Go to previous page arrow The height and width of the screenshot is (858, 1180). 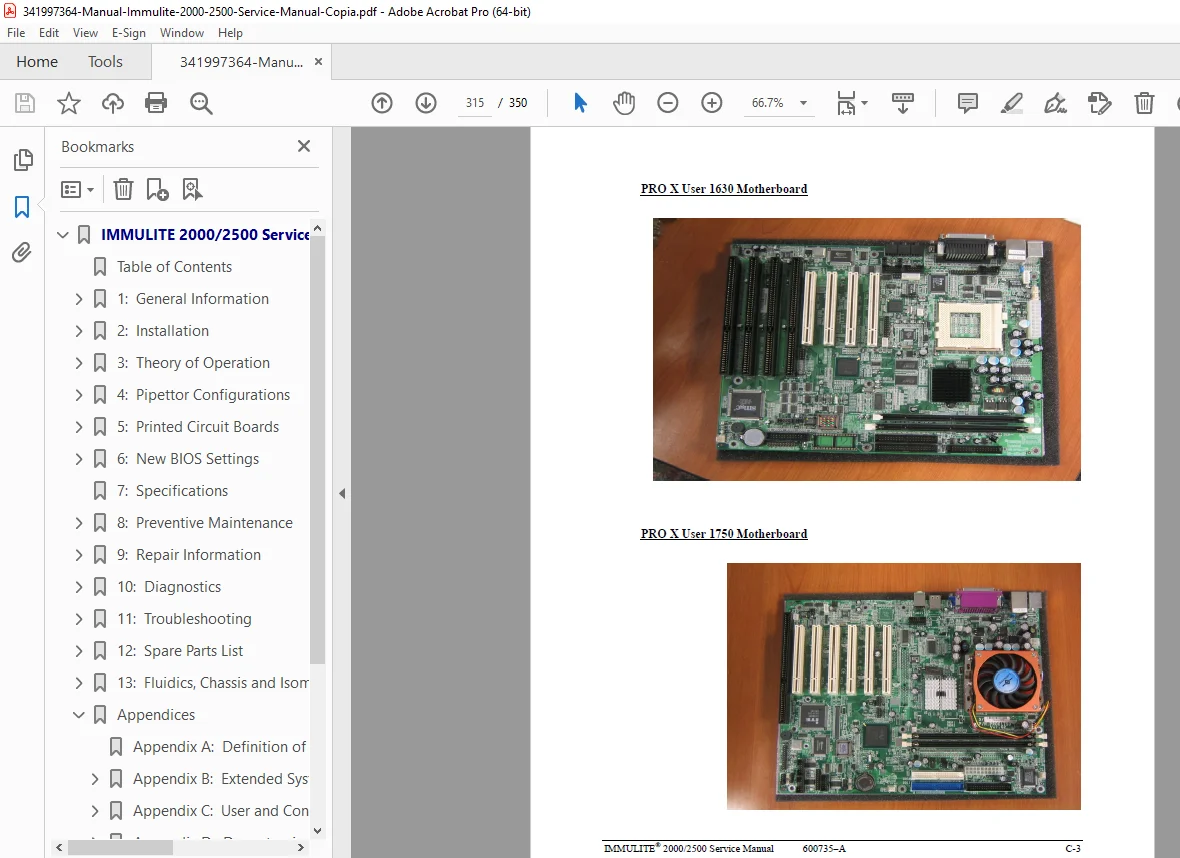(382, 103)
